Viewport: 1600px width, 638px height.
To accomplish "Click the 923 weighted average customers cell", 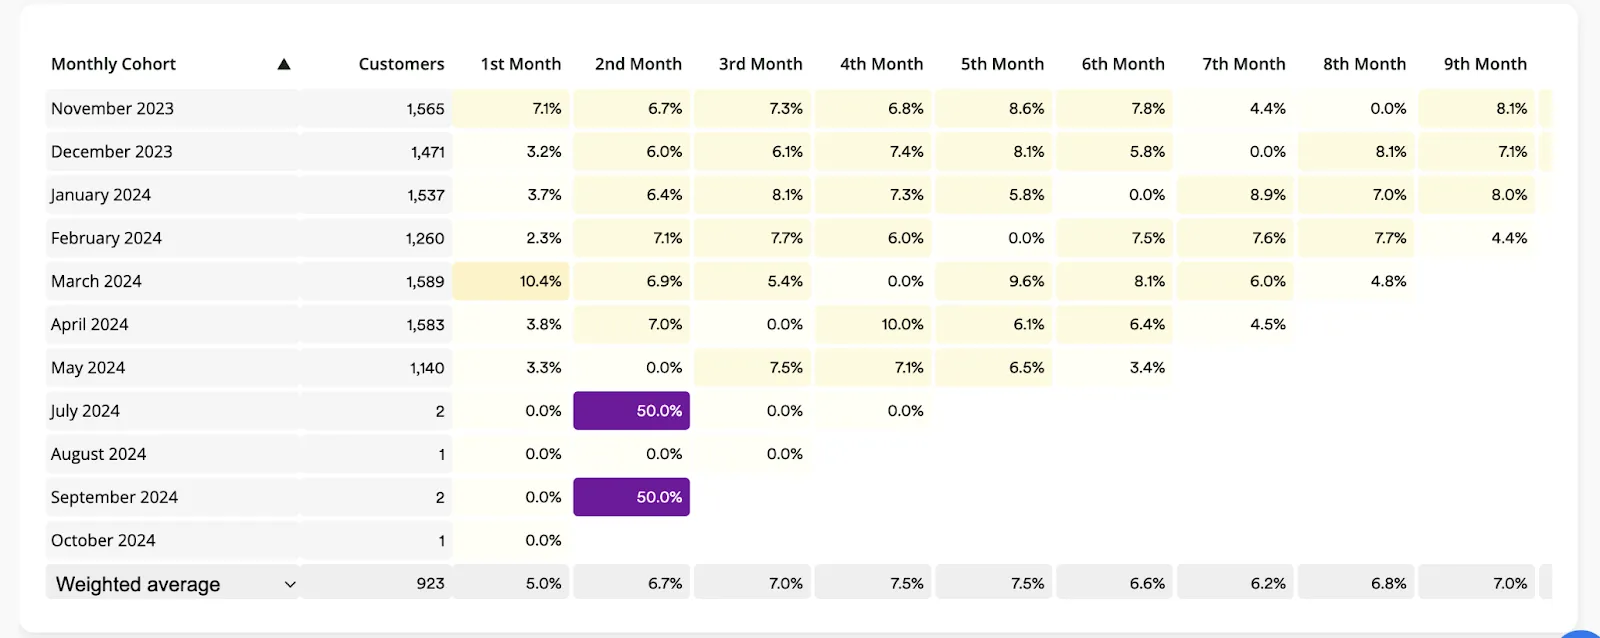I will [x=376, y=584].
